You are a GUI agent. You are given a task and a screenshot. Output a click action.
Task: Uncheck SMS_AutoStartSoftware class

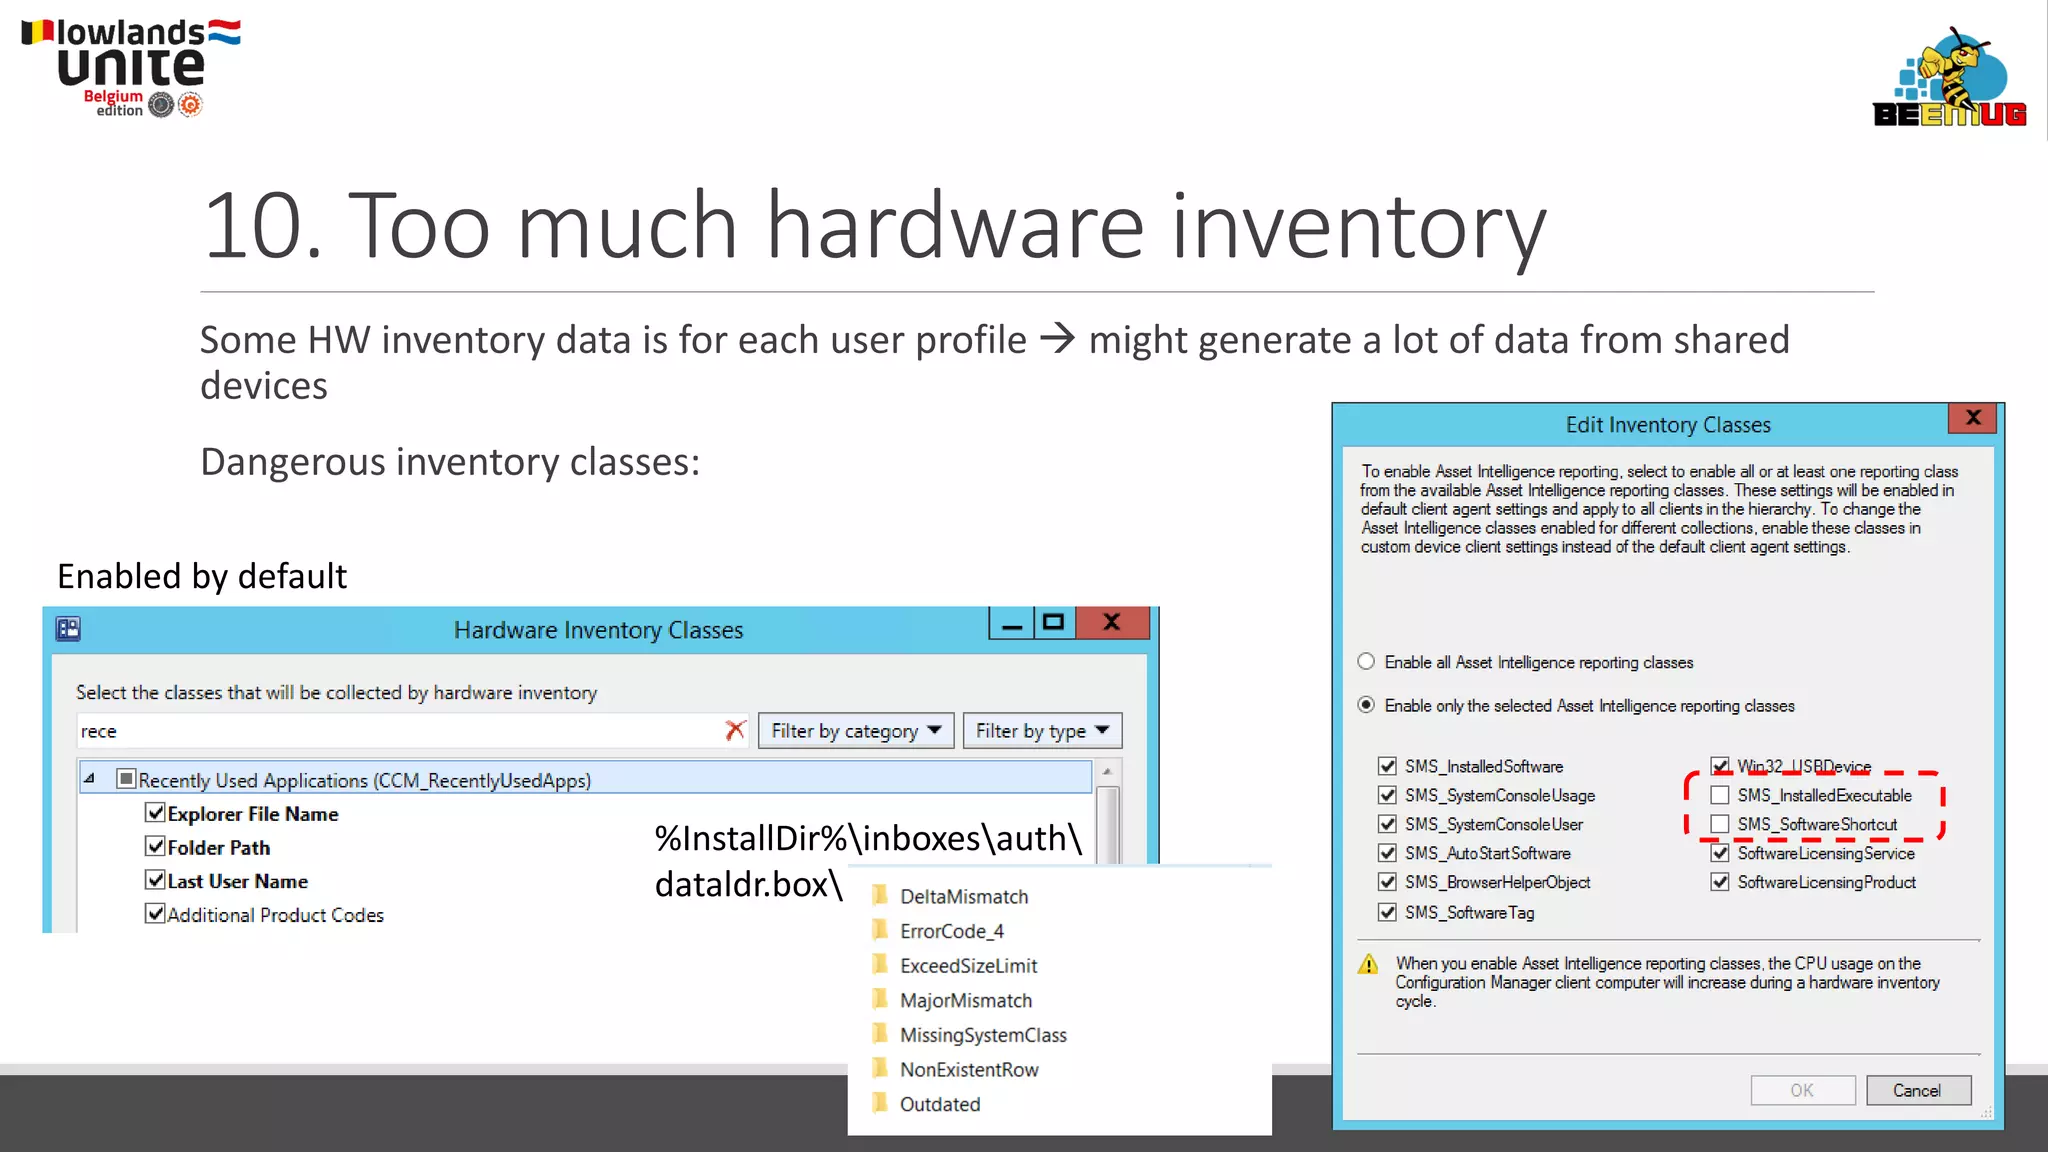click(1387, 853)
